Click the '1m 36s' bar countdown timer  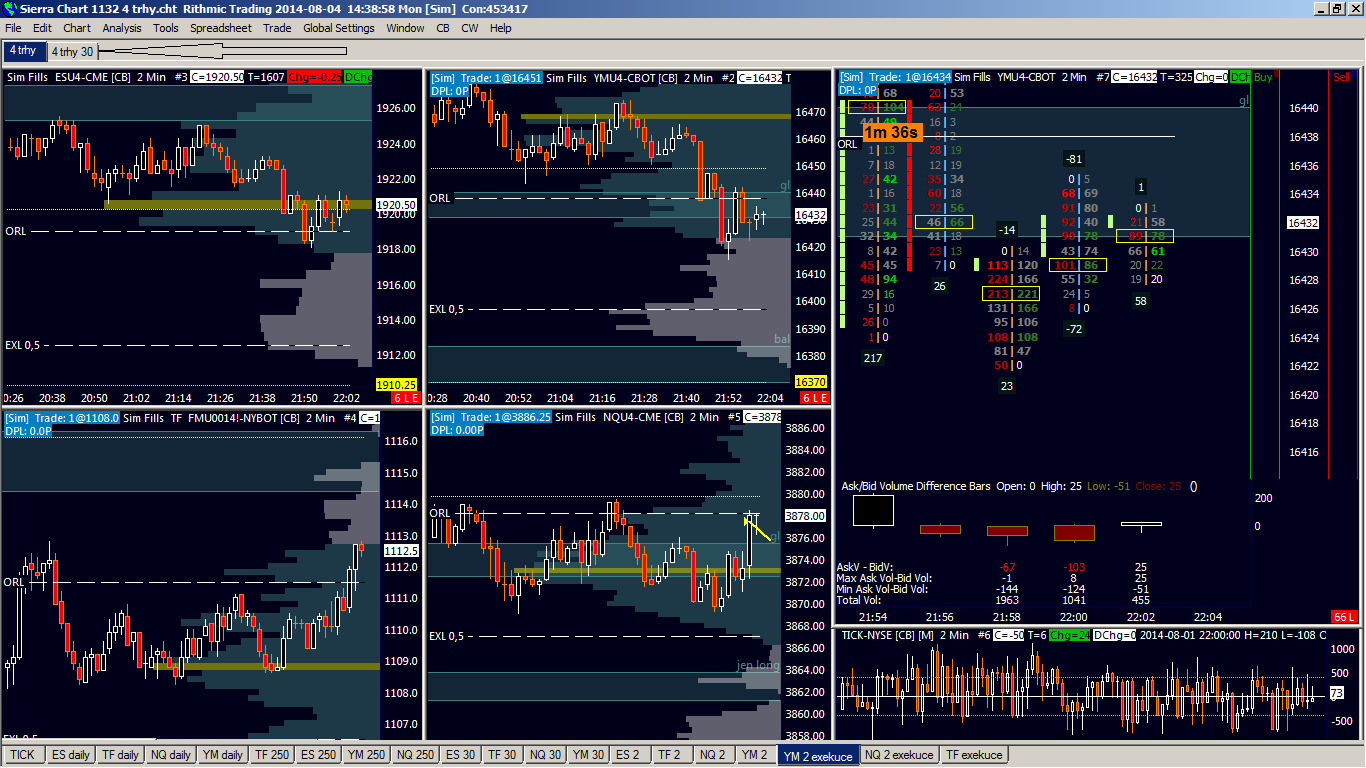coord(891,133)
